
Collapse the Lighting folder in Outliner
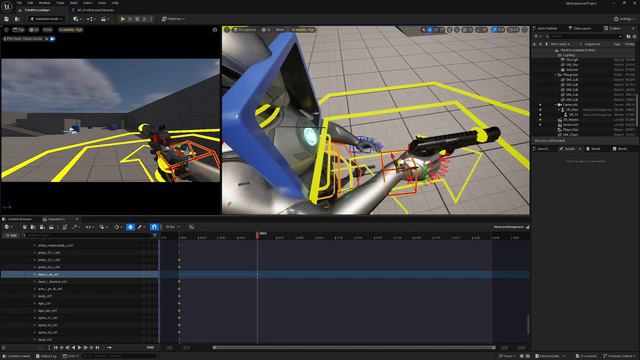[556, 55]
